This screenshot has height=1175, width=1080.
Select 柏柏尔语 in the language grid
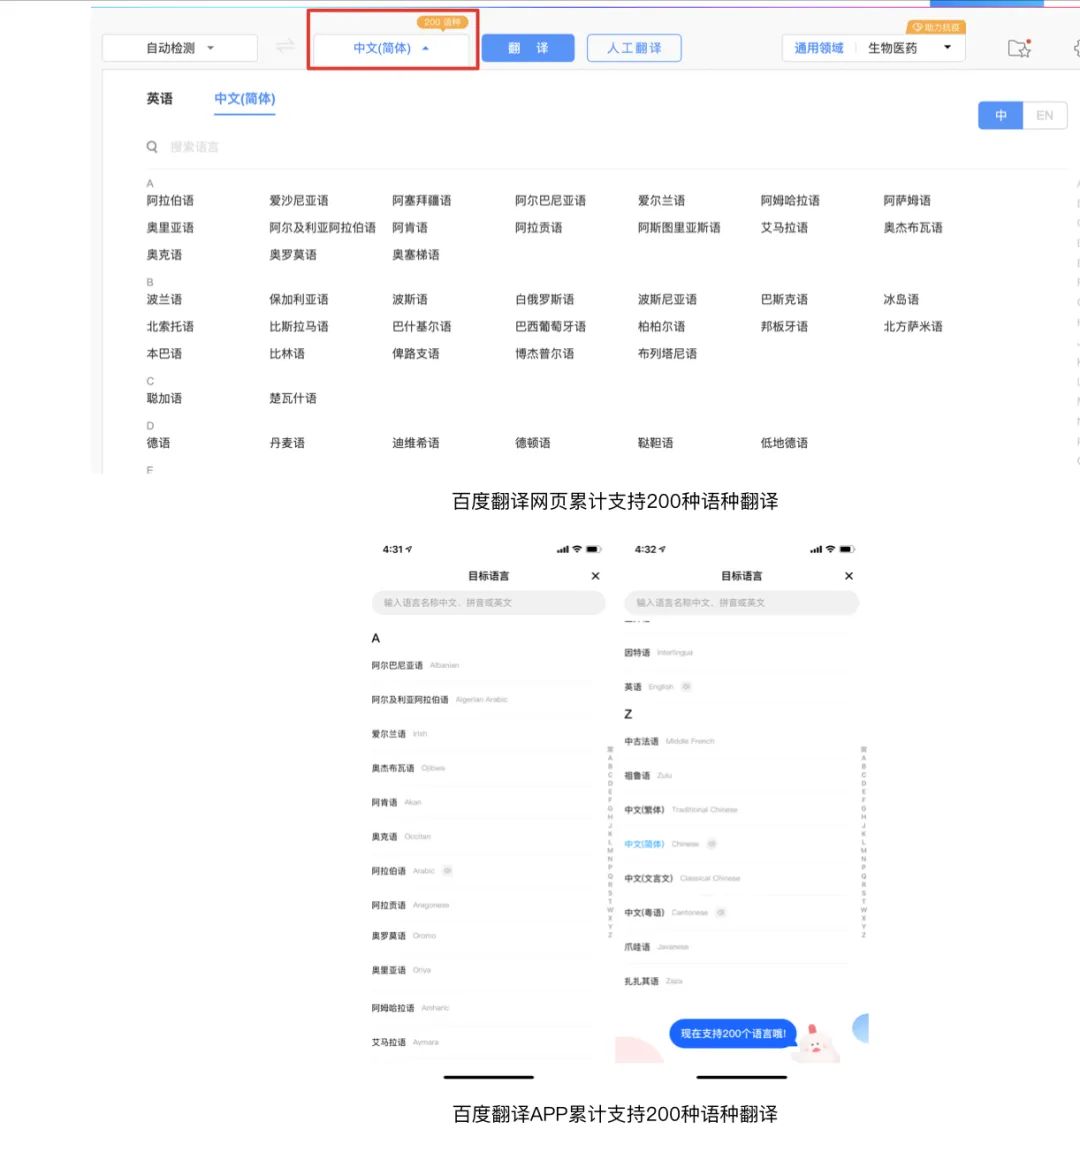pyautogui.click(x=661, y=326)
